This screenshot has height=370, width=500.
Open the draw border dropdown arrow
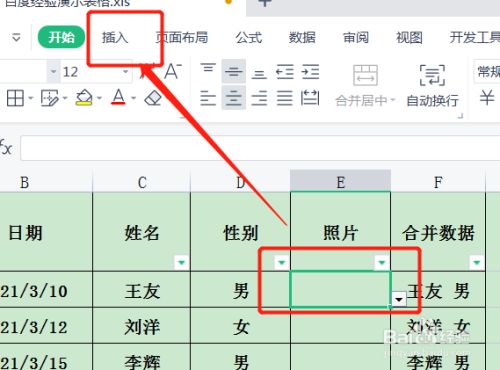click(65, 98)
